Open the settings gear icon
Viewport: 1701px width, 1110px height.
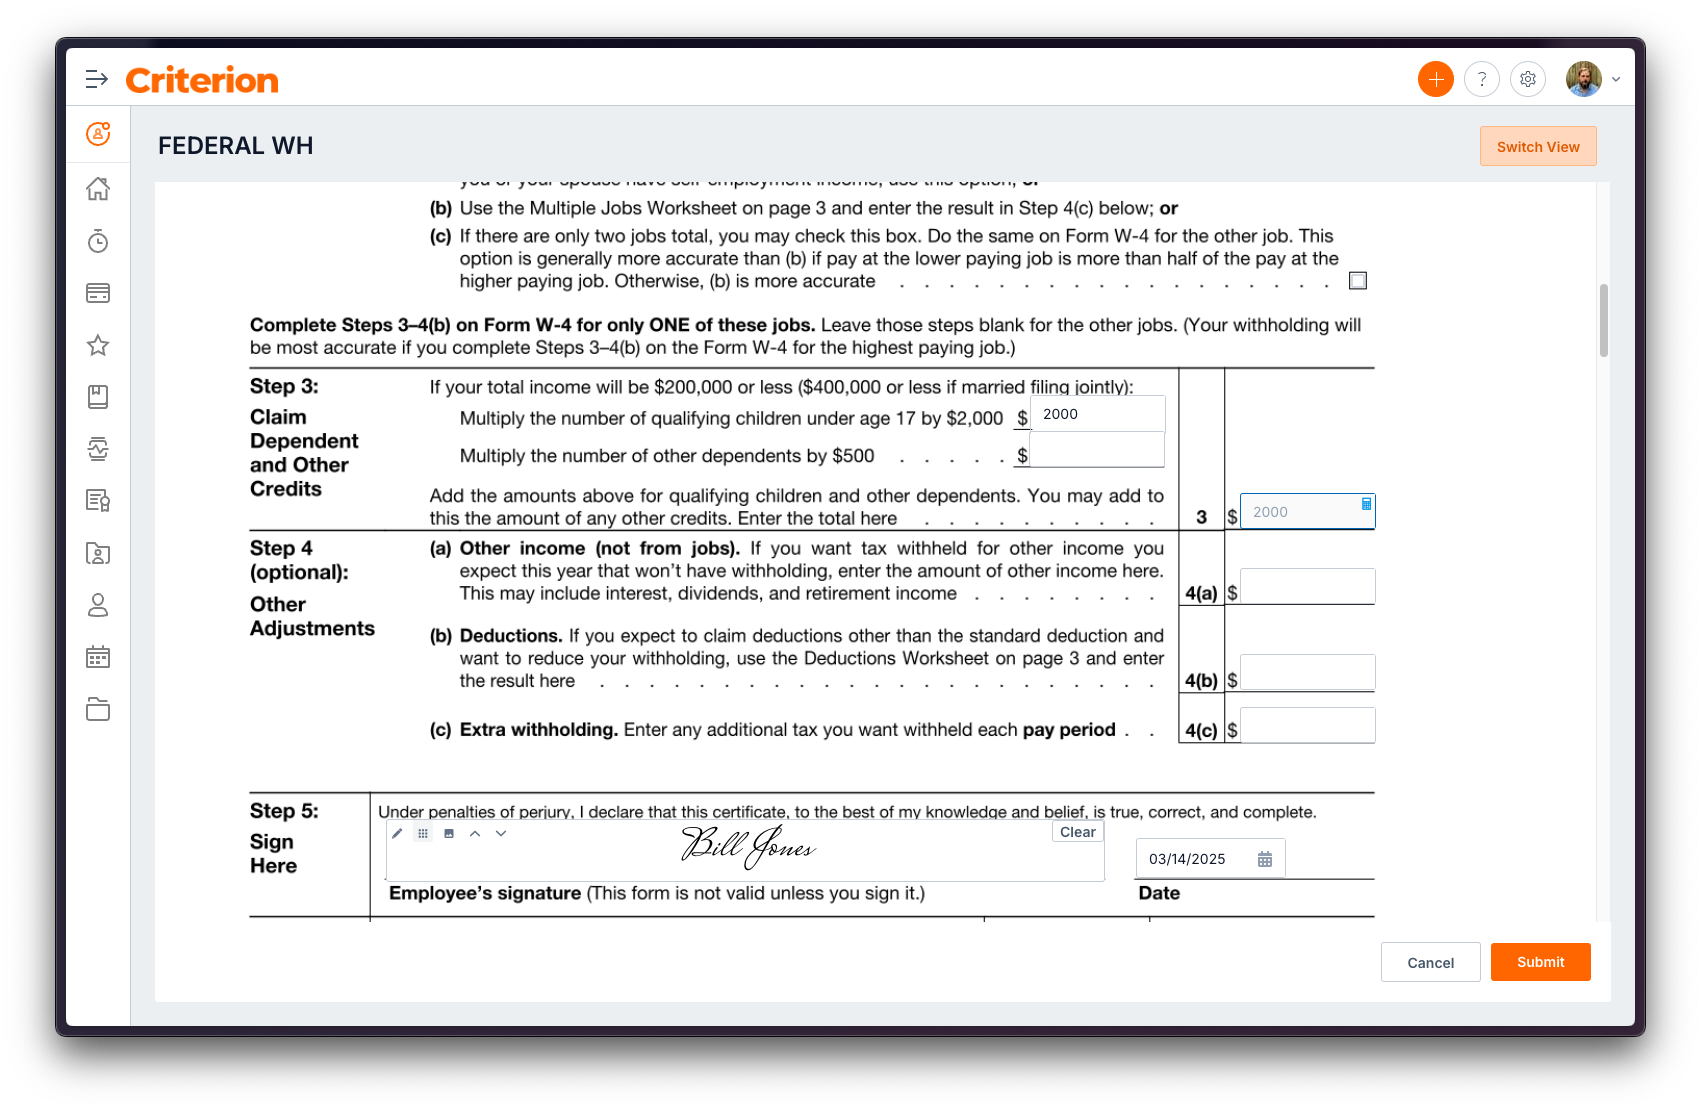click(x=1527, y=79)
